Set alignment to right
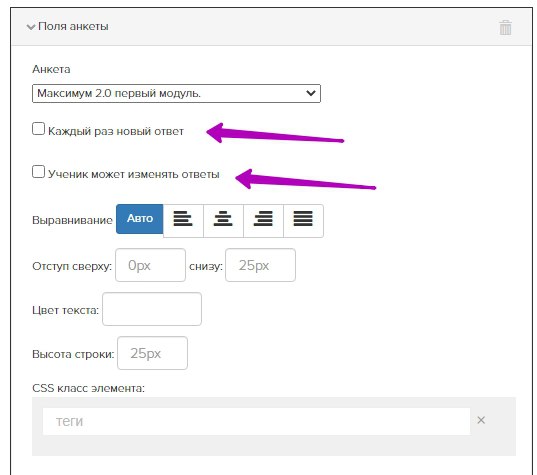Viewport: 537px width, 475px height. click(263, 220)
